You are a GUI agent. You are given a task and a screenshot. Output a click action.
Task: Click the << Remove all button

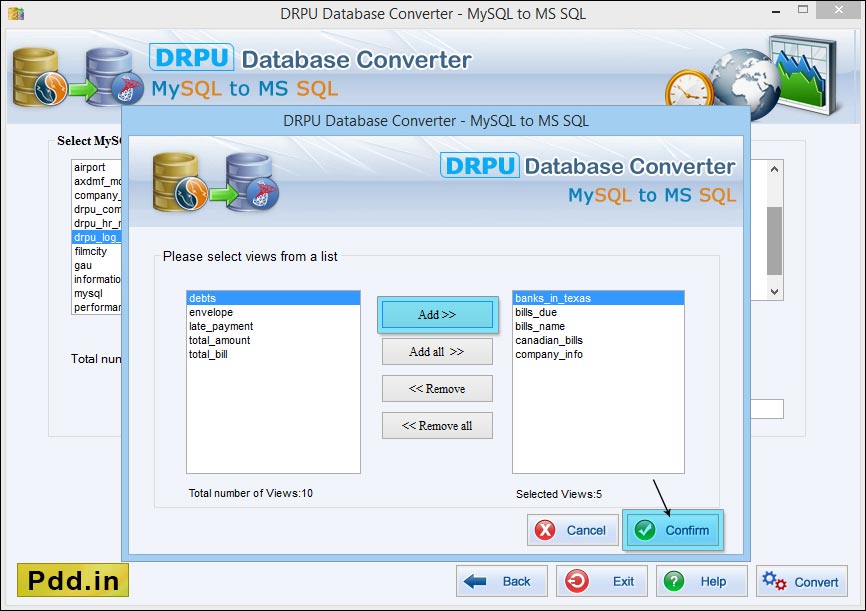point(437,425)
